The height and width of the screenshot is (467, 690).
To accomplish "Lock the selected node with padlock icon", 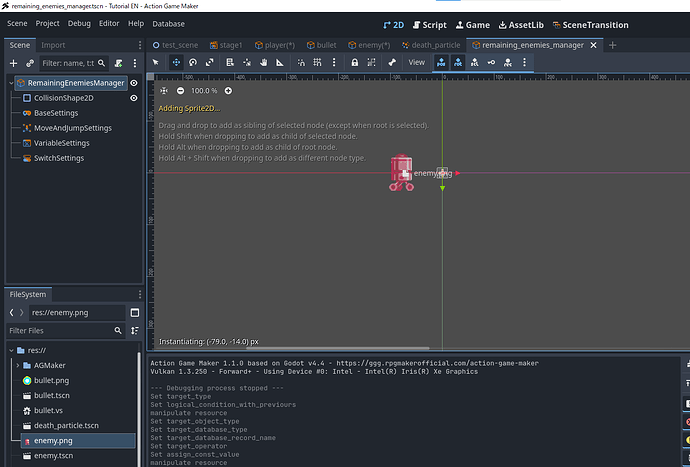I will click(x=354, y=62).
